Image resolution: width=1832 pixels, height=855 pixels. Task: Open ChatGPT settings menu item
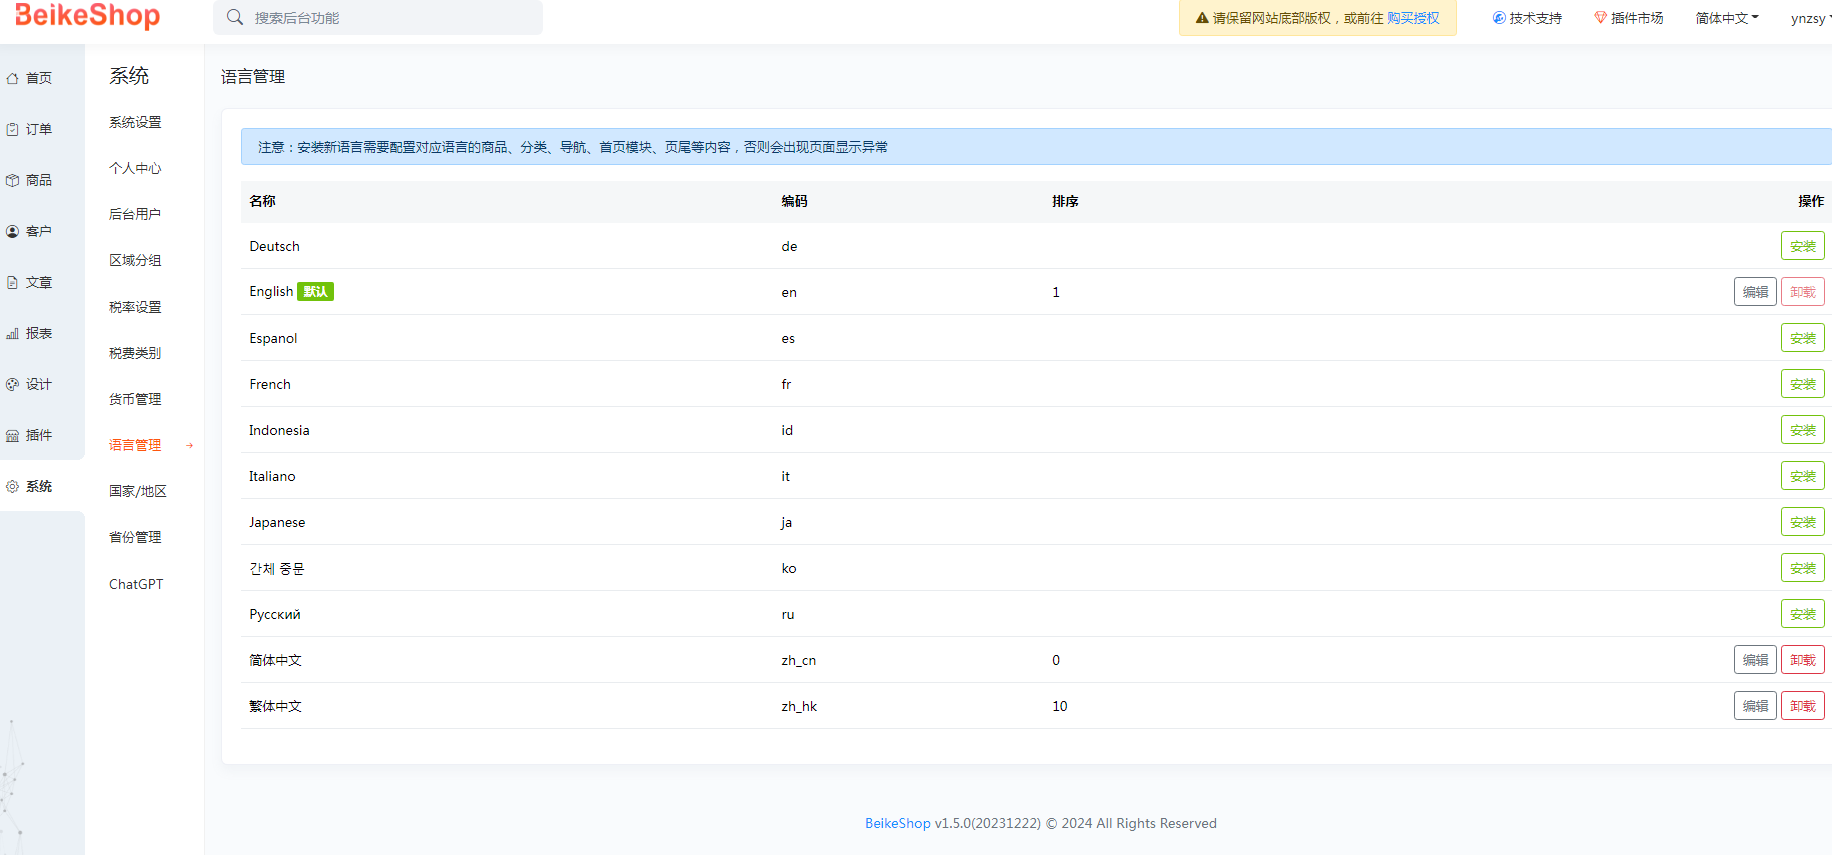coord(136,584)
